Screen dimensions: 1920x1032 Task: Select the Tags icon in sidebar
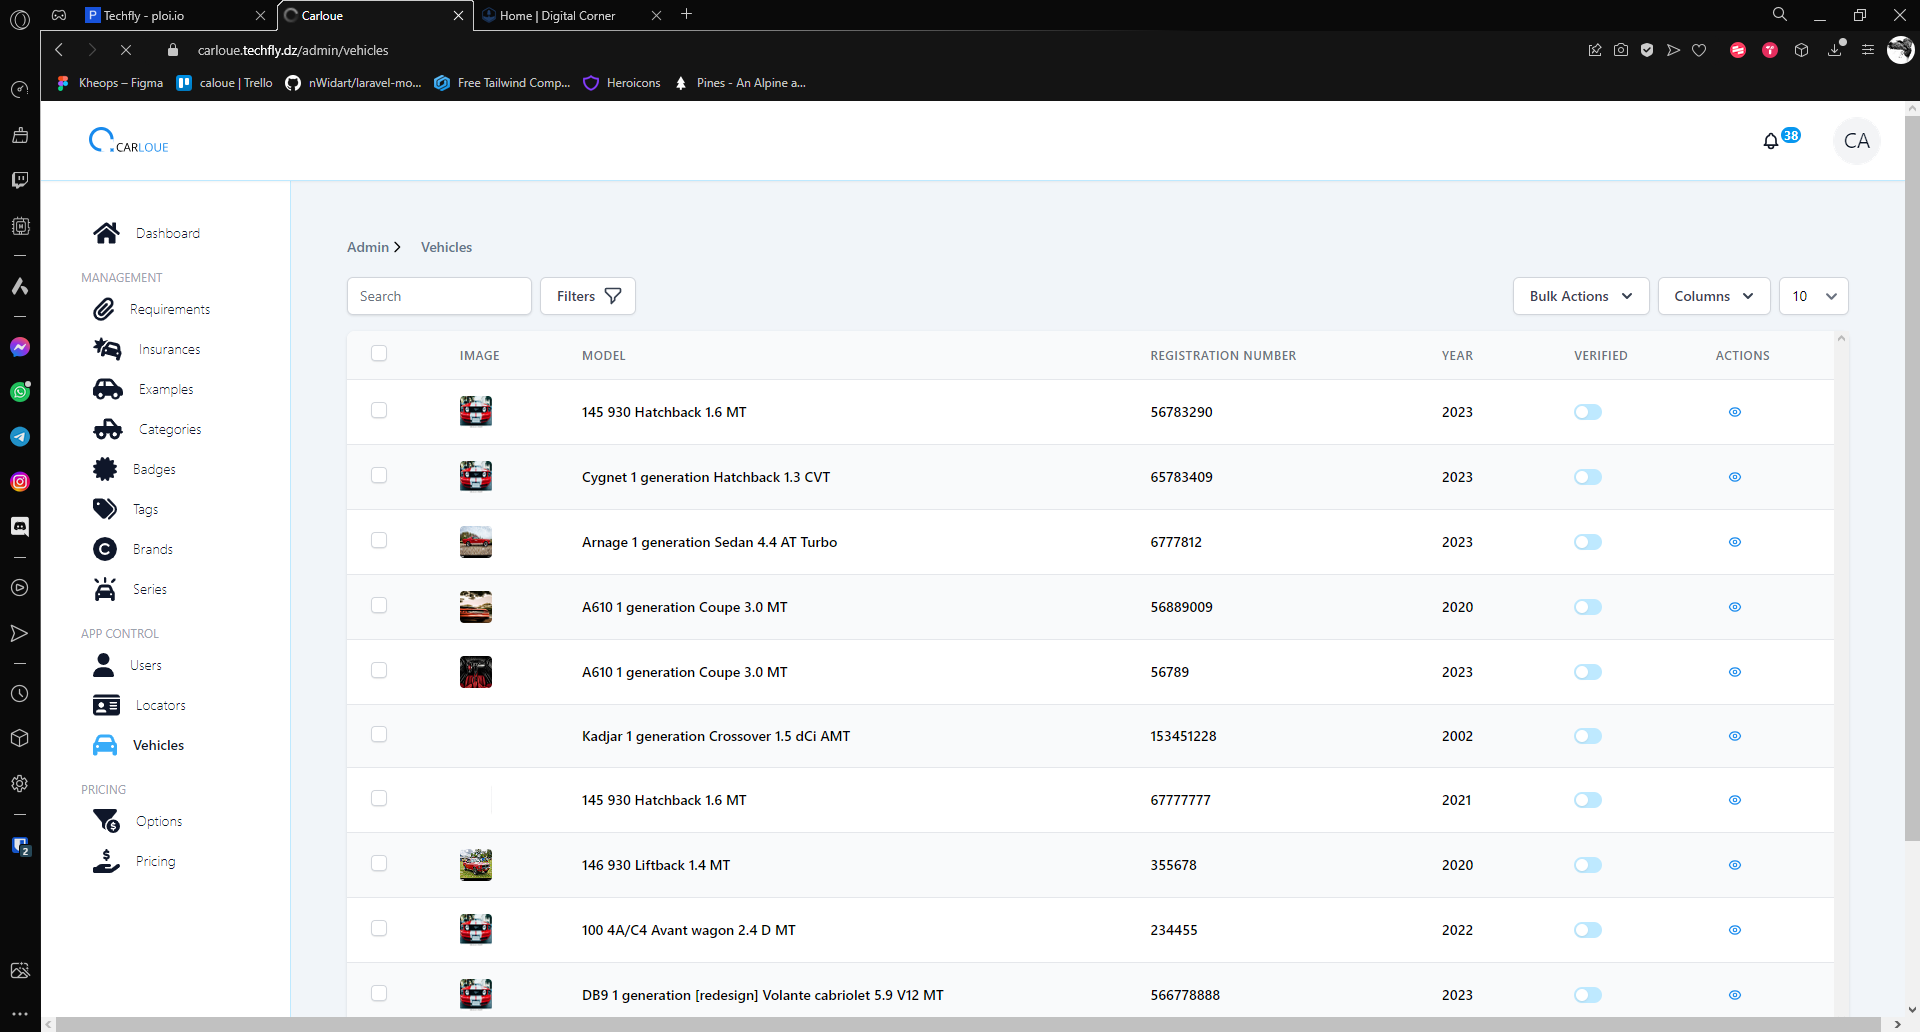[x=105, y=509]
